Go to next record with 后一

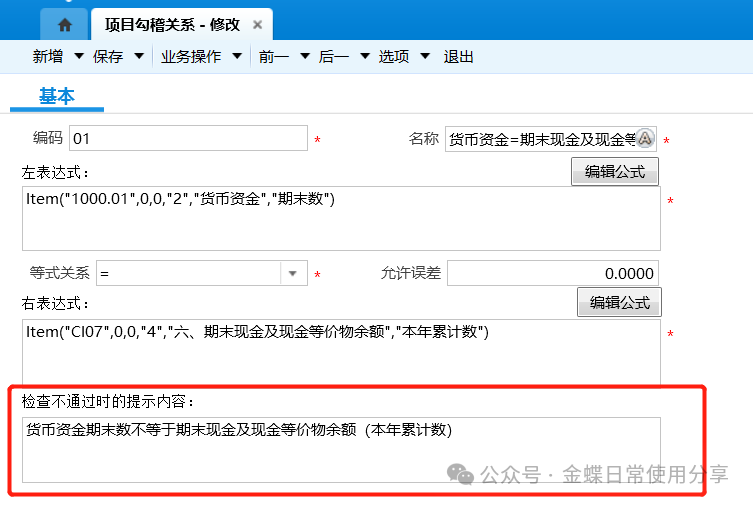333,57
